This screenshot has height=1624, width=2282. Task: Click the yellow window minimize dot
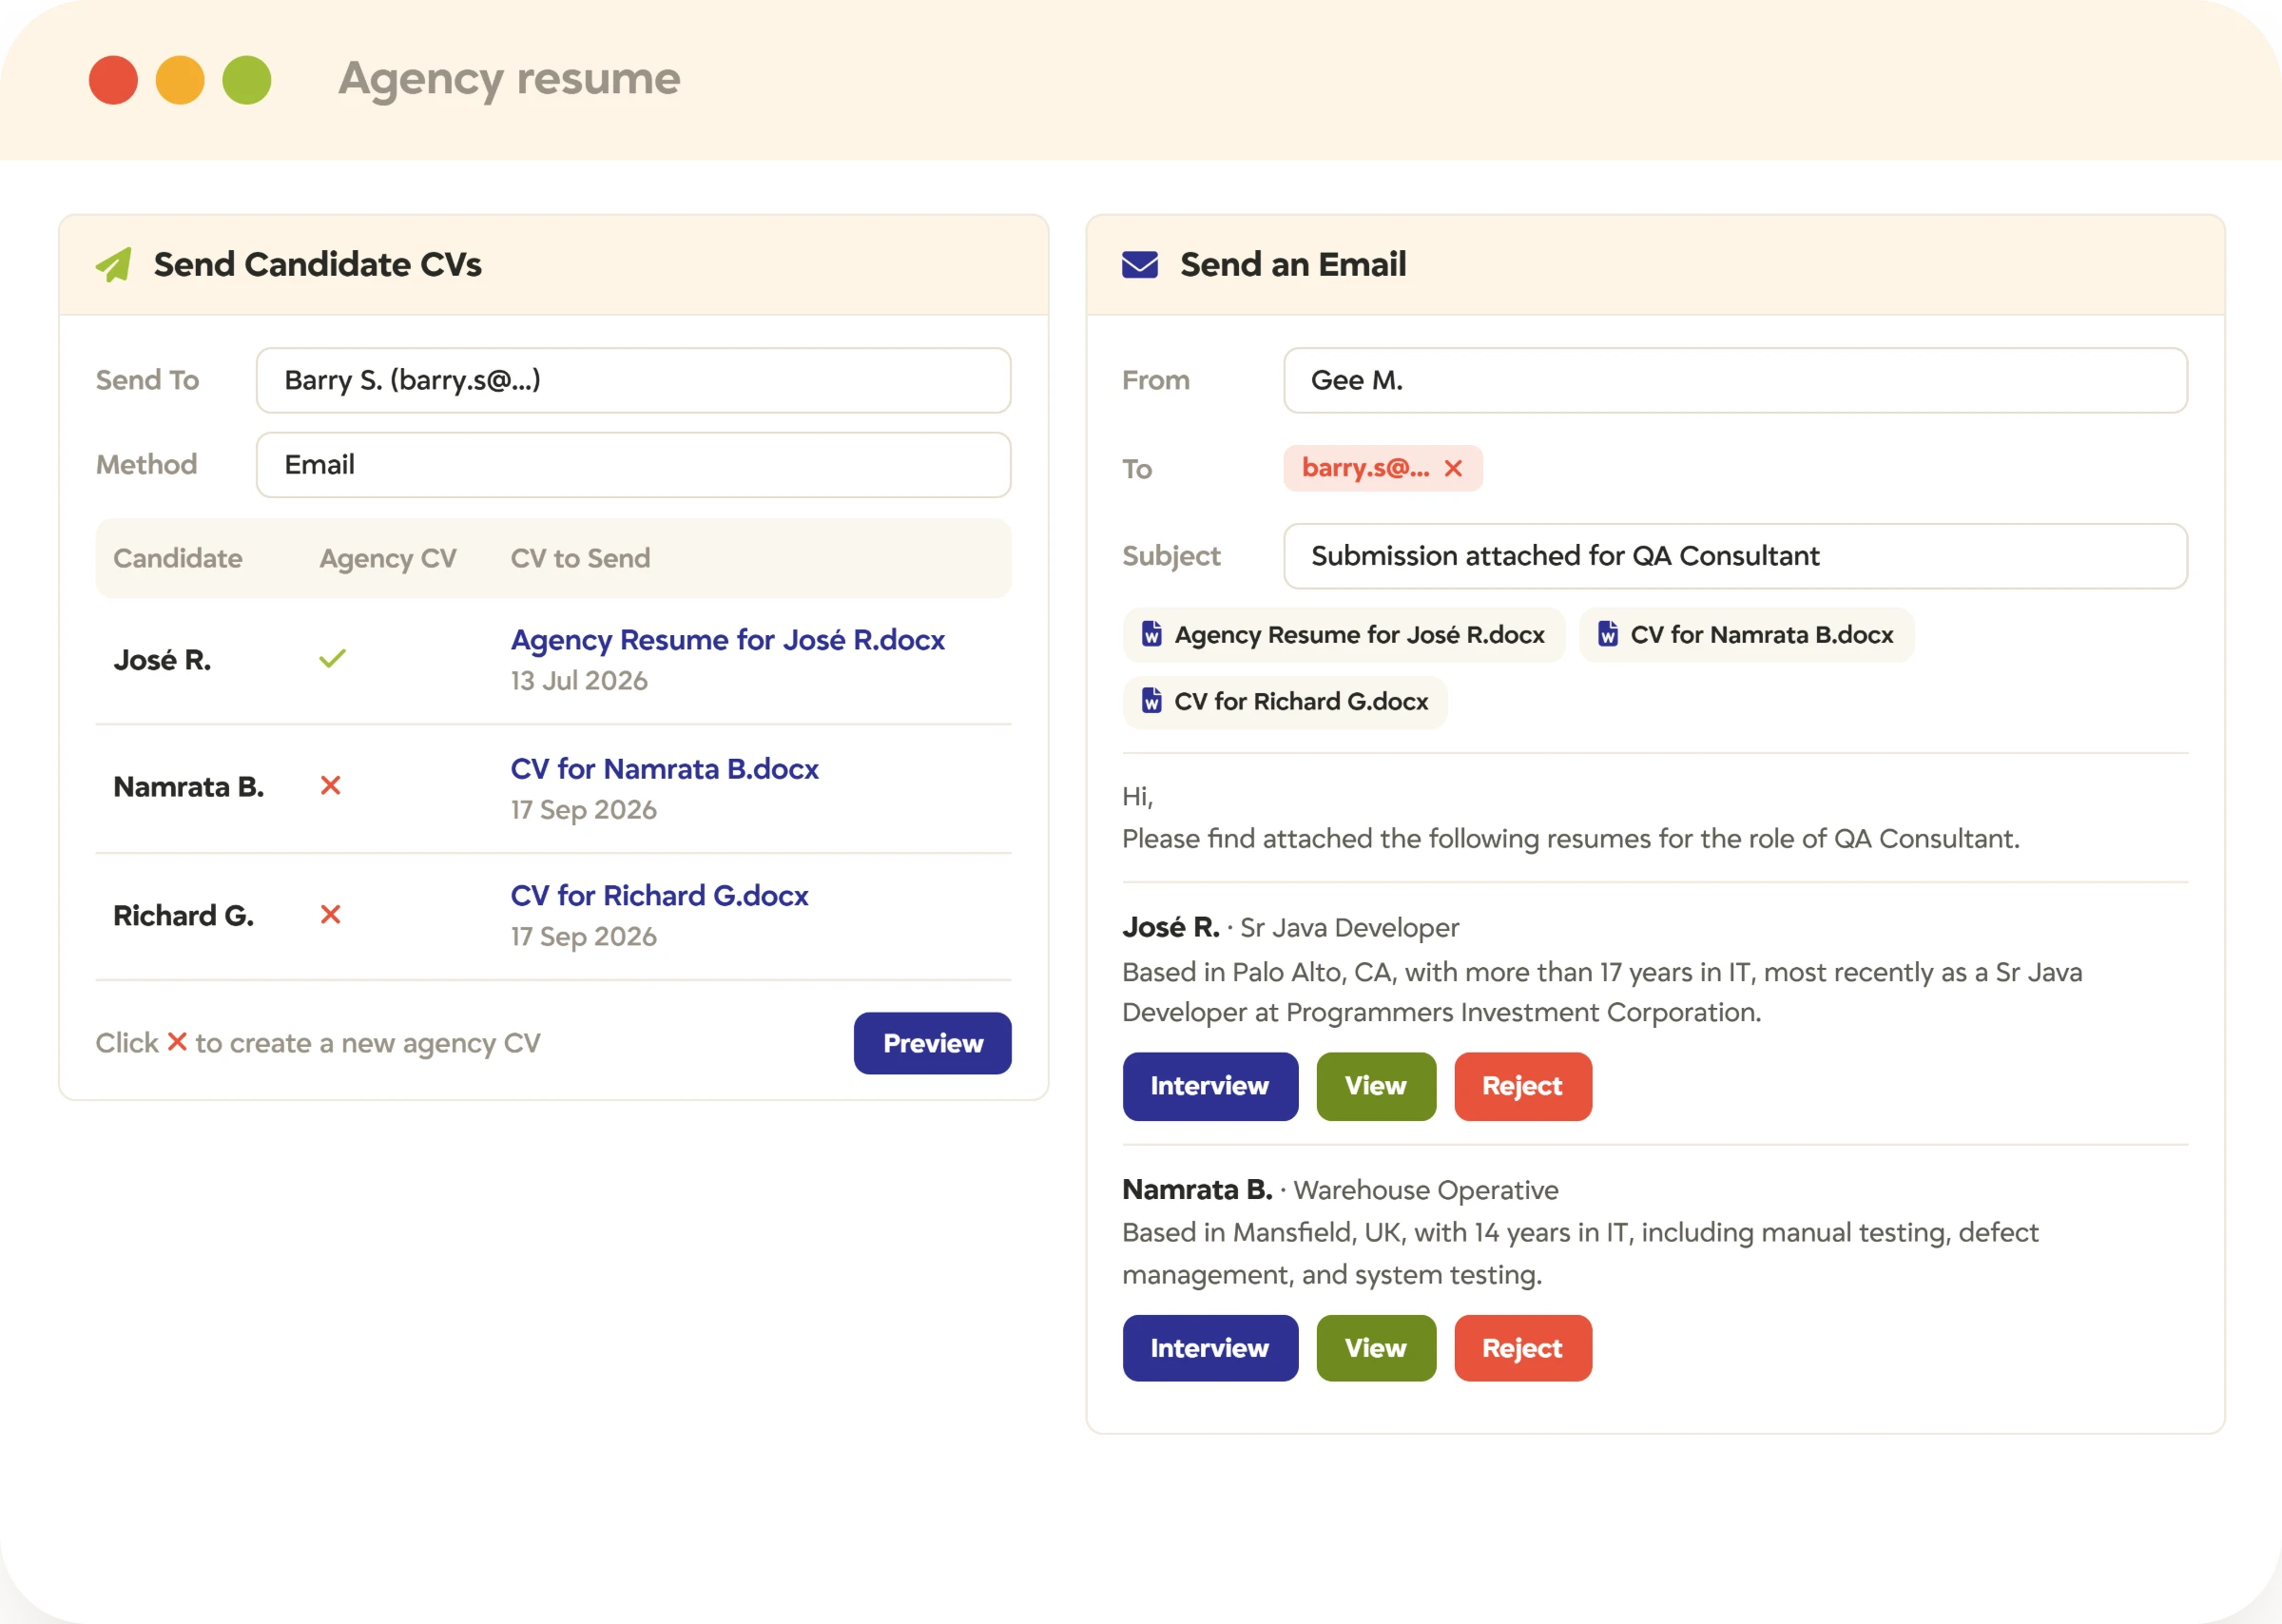coord(180,80)
